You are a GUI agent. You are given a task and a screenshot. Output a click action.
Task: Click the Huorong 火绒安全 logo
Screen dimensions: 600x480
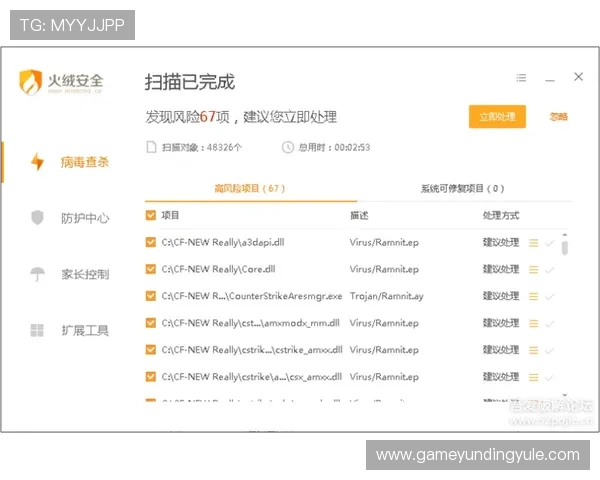[x=61, y=82]
